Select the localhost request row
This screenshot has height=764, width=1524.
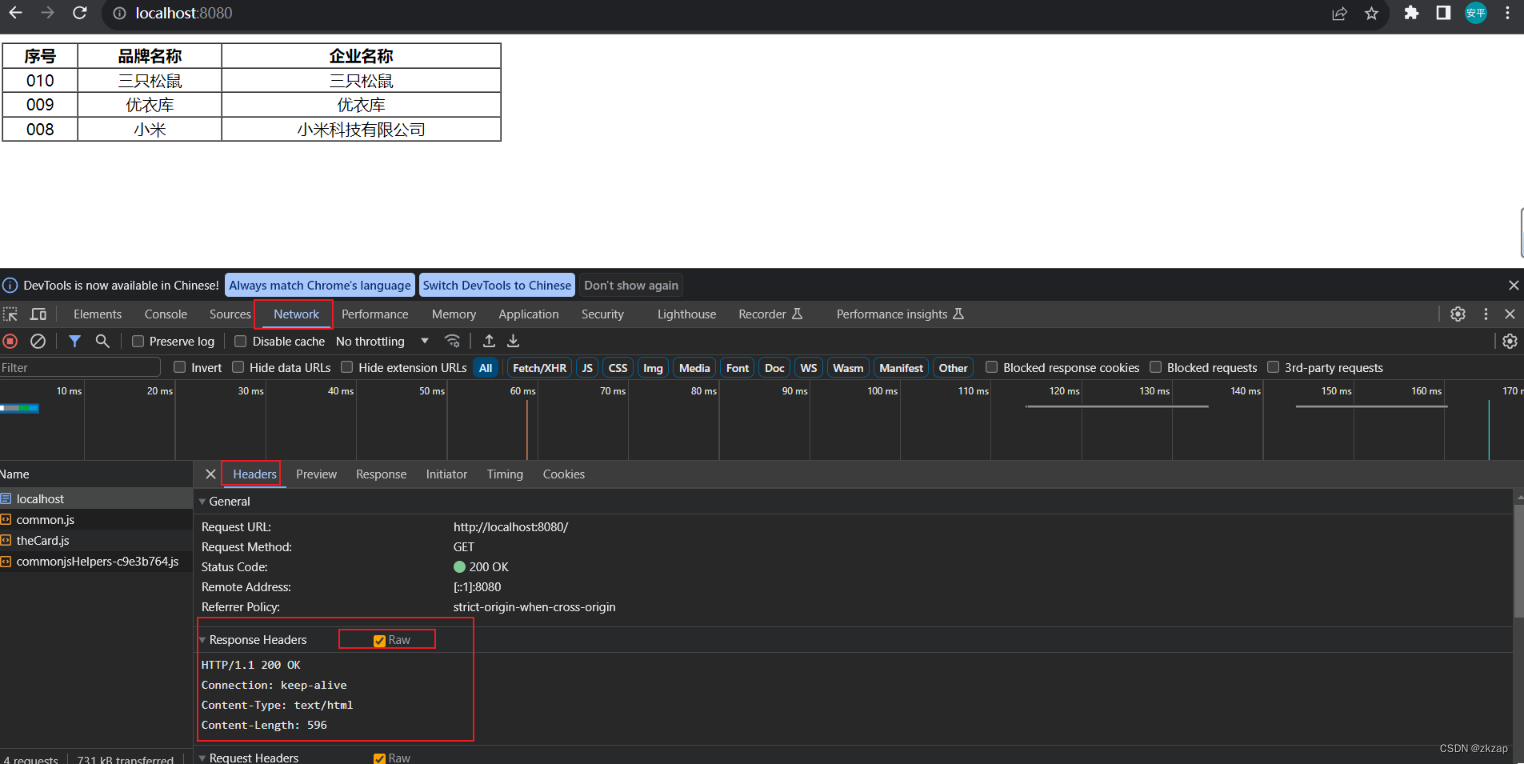coord(96,499)
